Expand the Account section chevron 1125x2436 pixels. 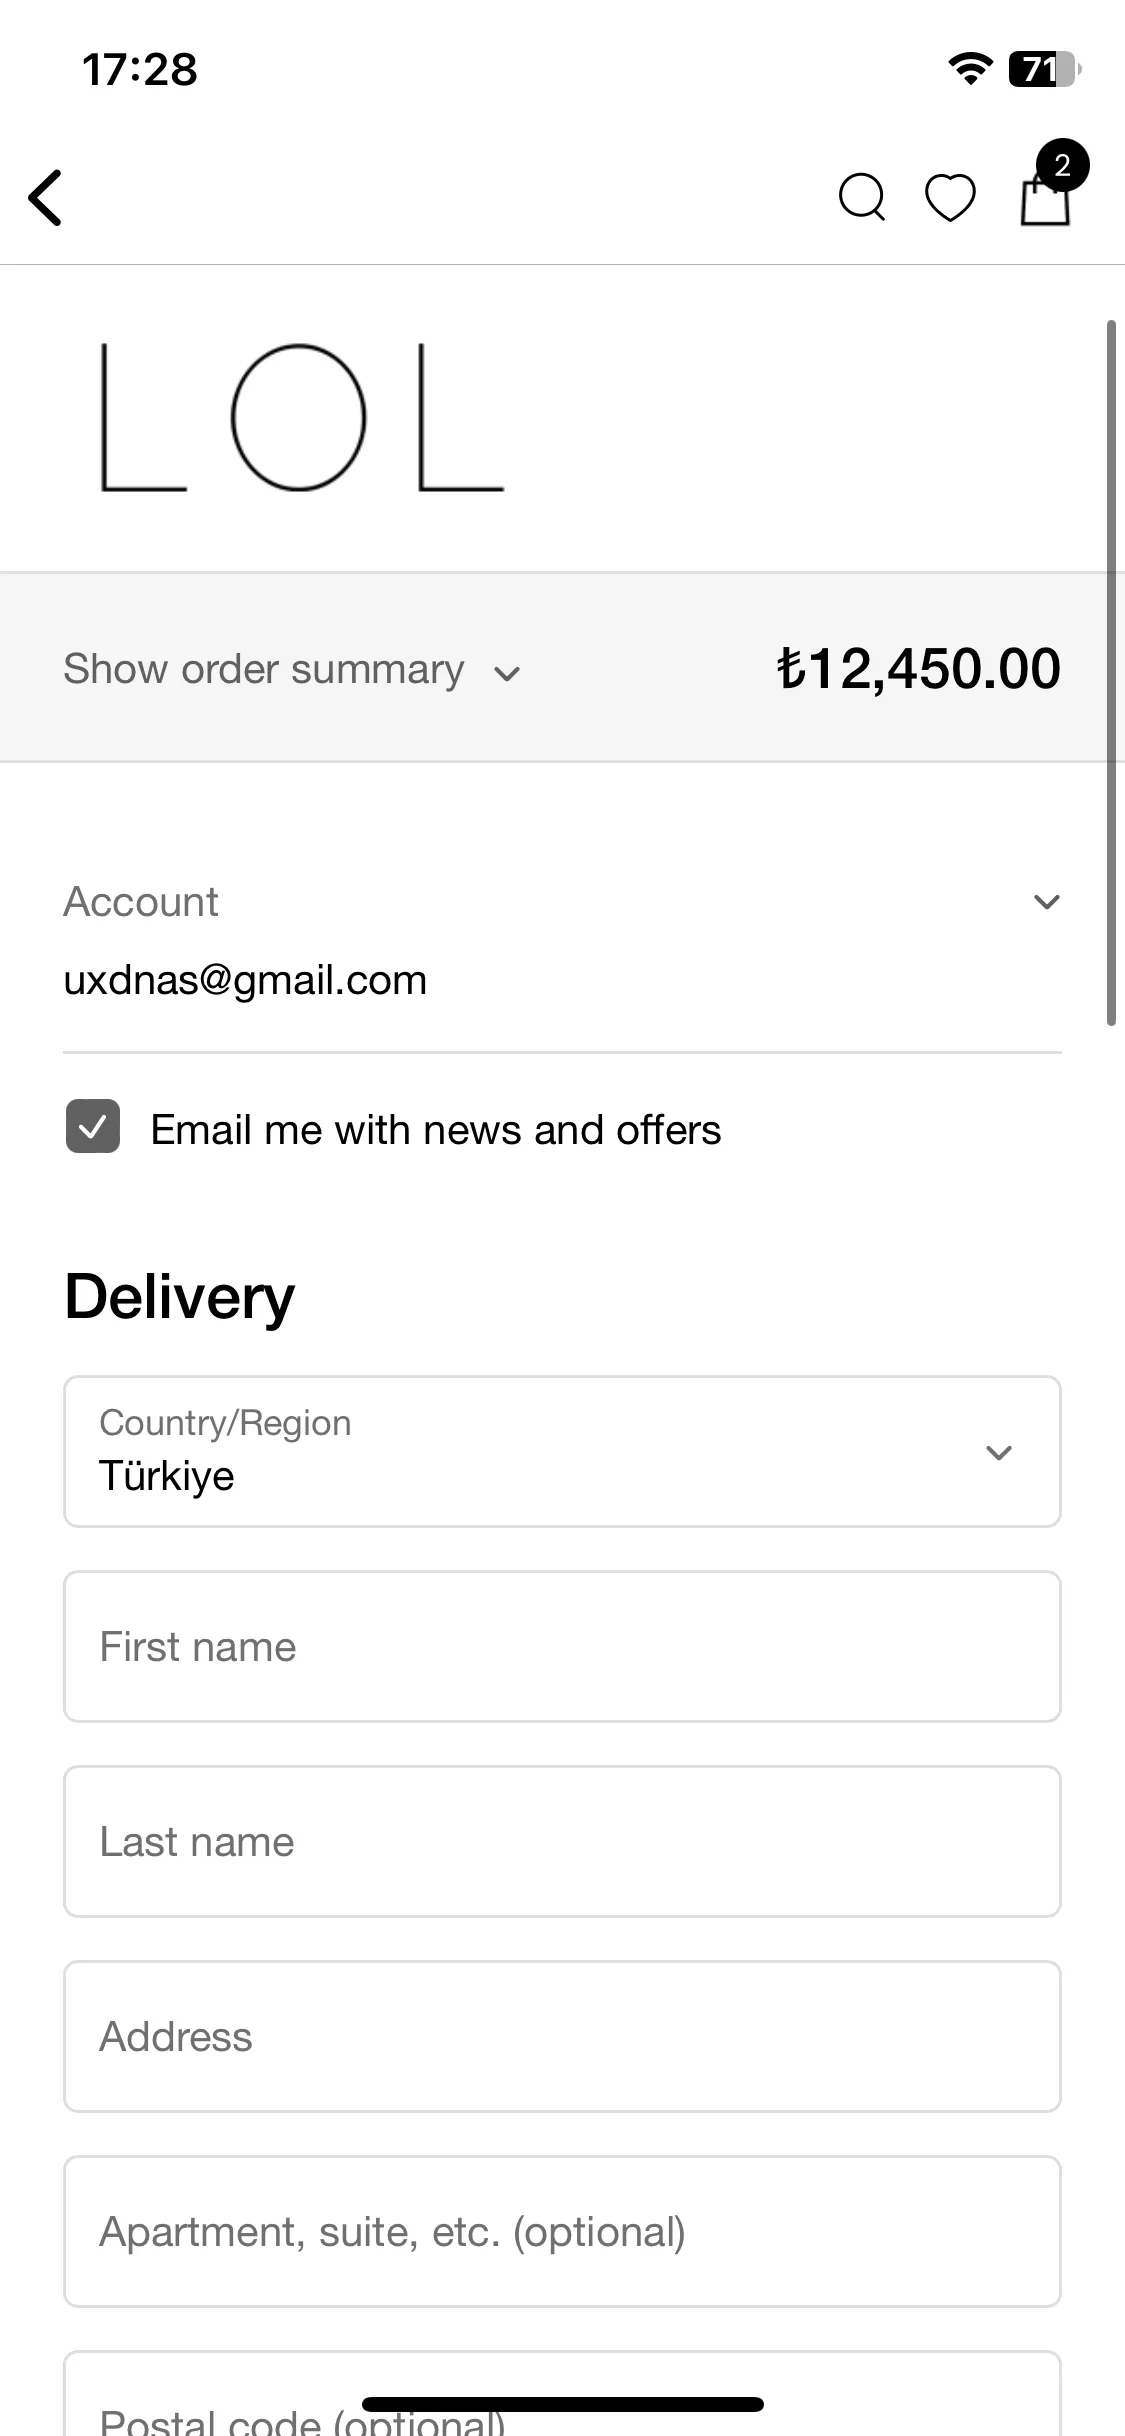point(1046,902)
